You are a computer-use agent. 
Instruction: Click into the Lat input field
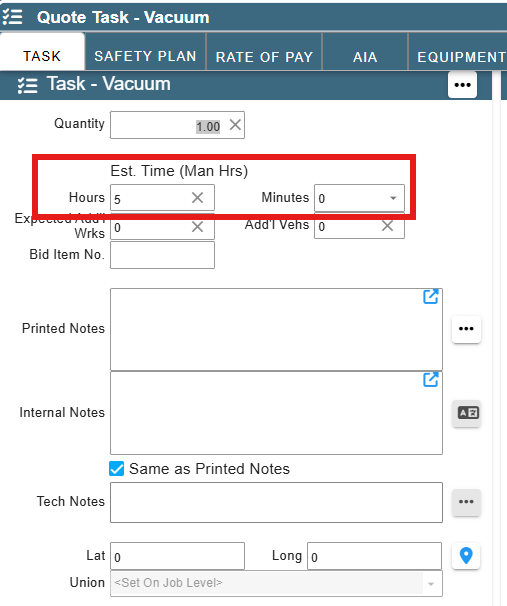click(177, 556)
